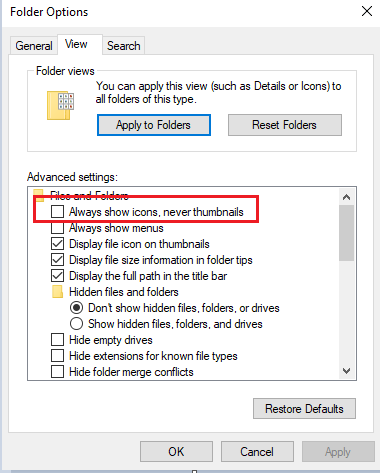Dismiss dialog with Cancel button
The height and width of the screenshot is (473, 380).
coord(257,452)
